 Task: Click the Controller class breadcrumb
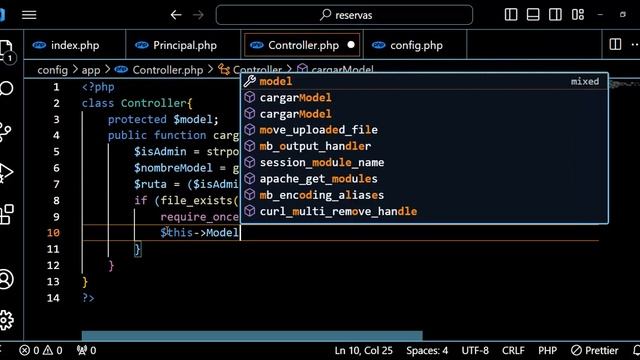(x=250, y=69)
